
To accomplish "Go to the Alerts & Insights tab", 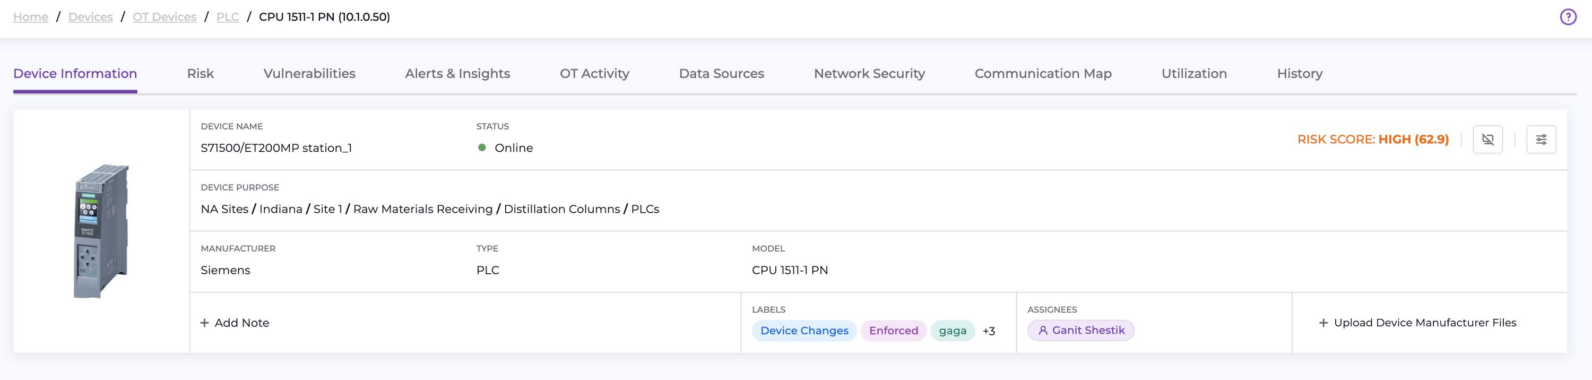I will 457,74.
